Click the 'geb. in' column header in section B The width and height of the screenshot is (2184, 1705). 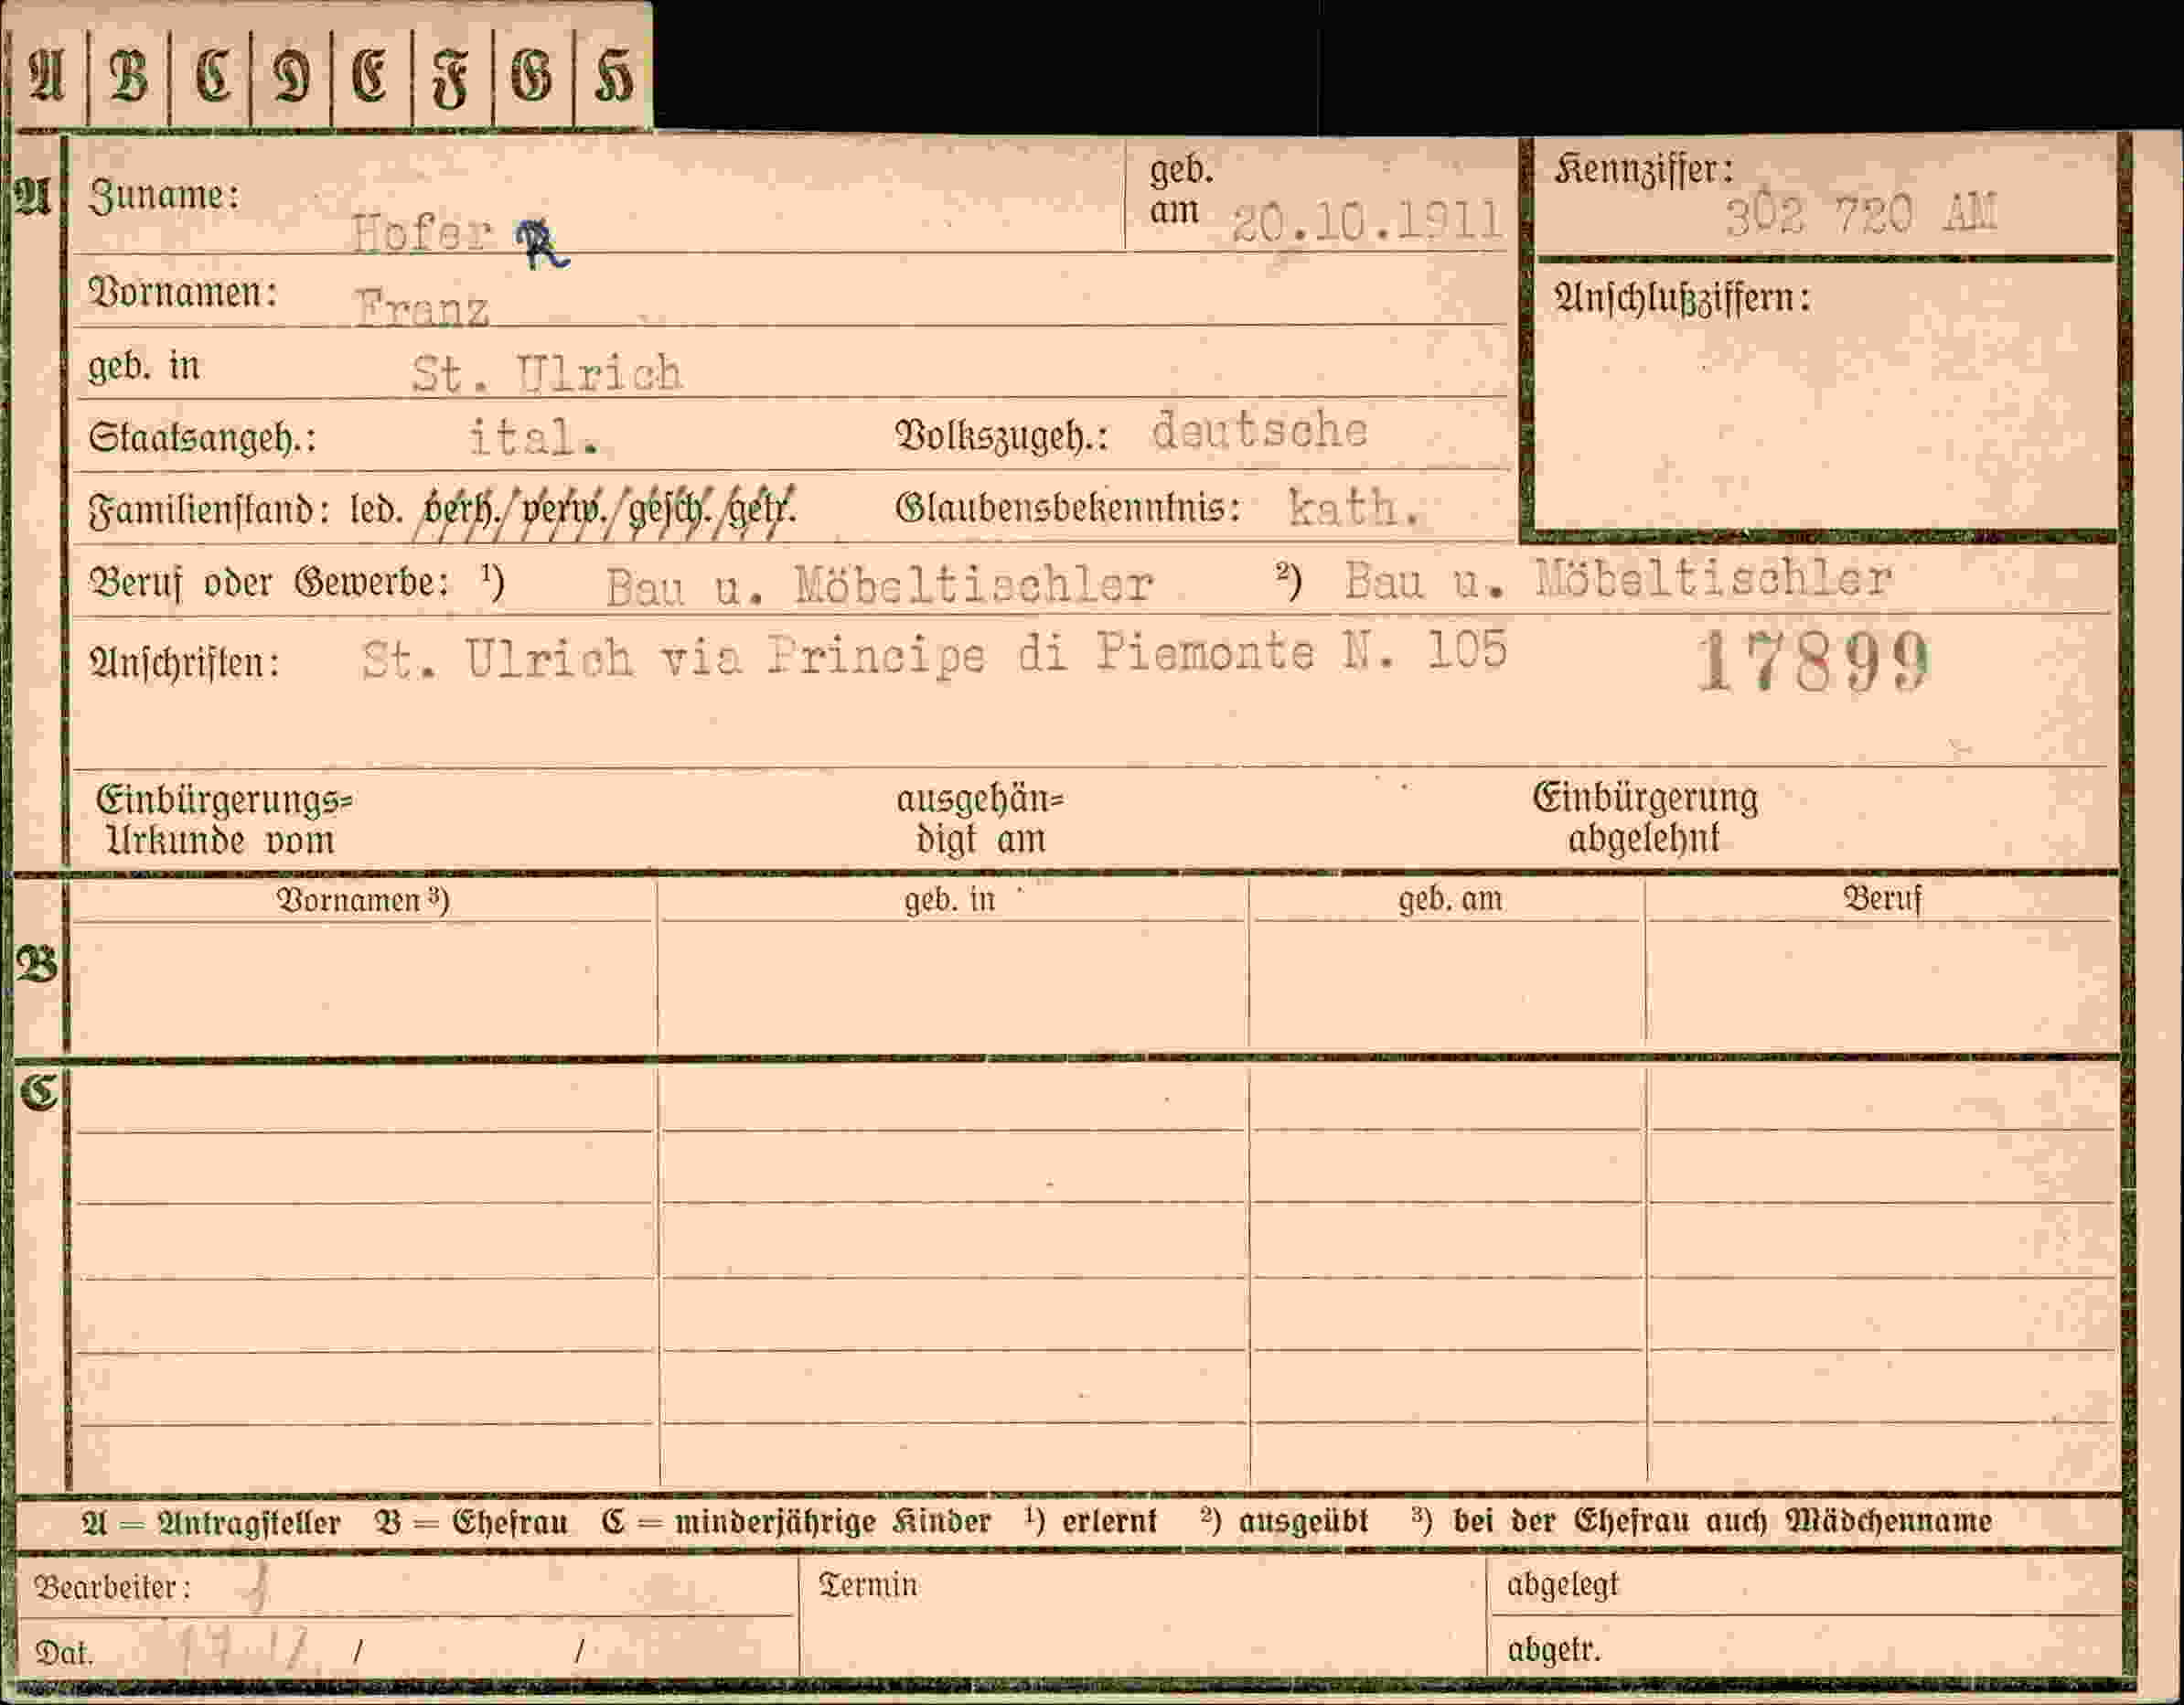click(x=950, y=899)
